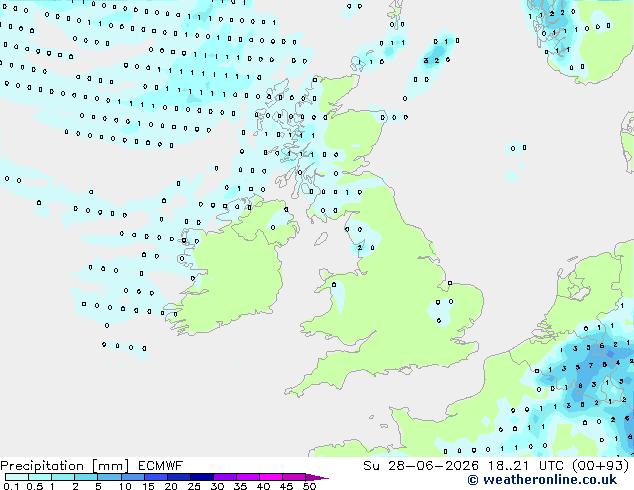Click the "0.1" legend scale label
This screenshot has height=490, width=634.
click(x=11, y=486)
